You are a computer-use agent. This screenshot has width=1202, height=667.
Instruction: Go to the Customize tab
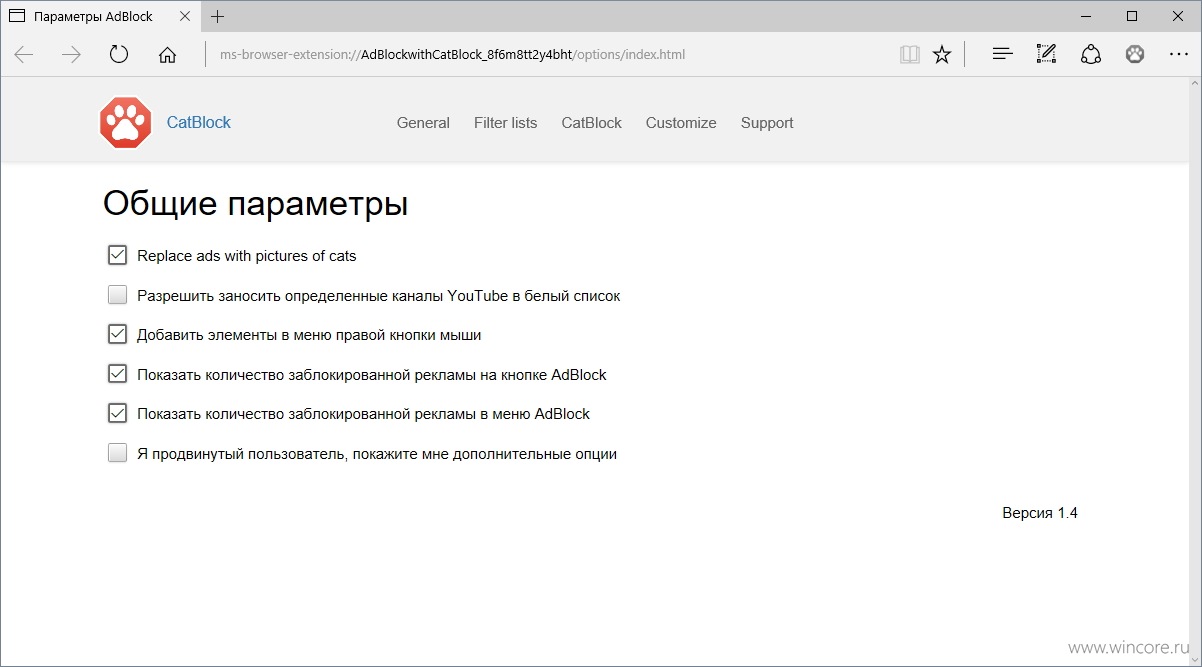pyautogui.click(x=681, y=123)
